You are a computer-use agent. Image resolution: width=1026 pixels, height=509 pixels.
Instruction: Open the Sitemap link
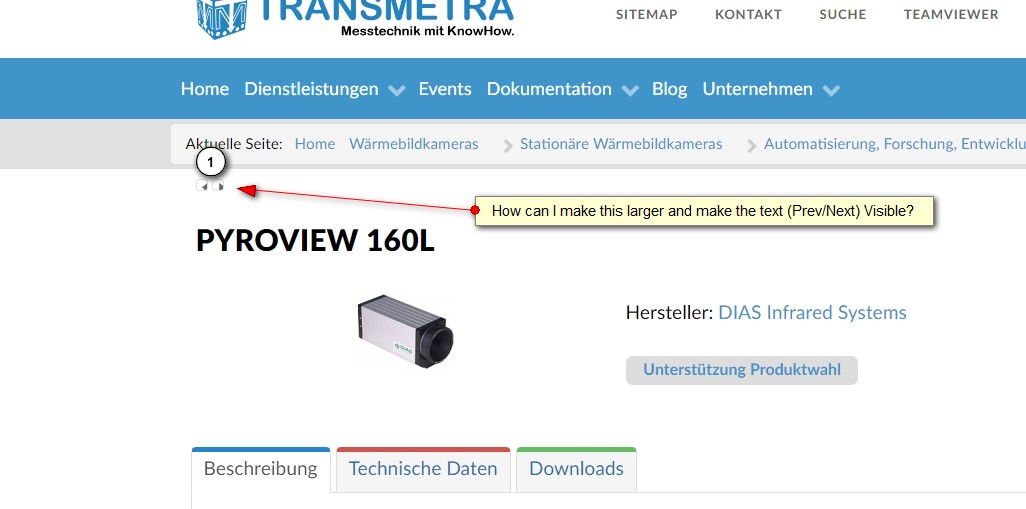click(x=646, y=14)
